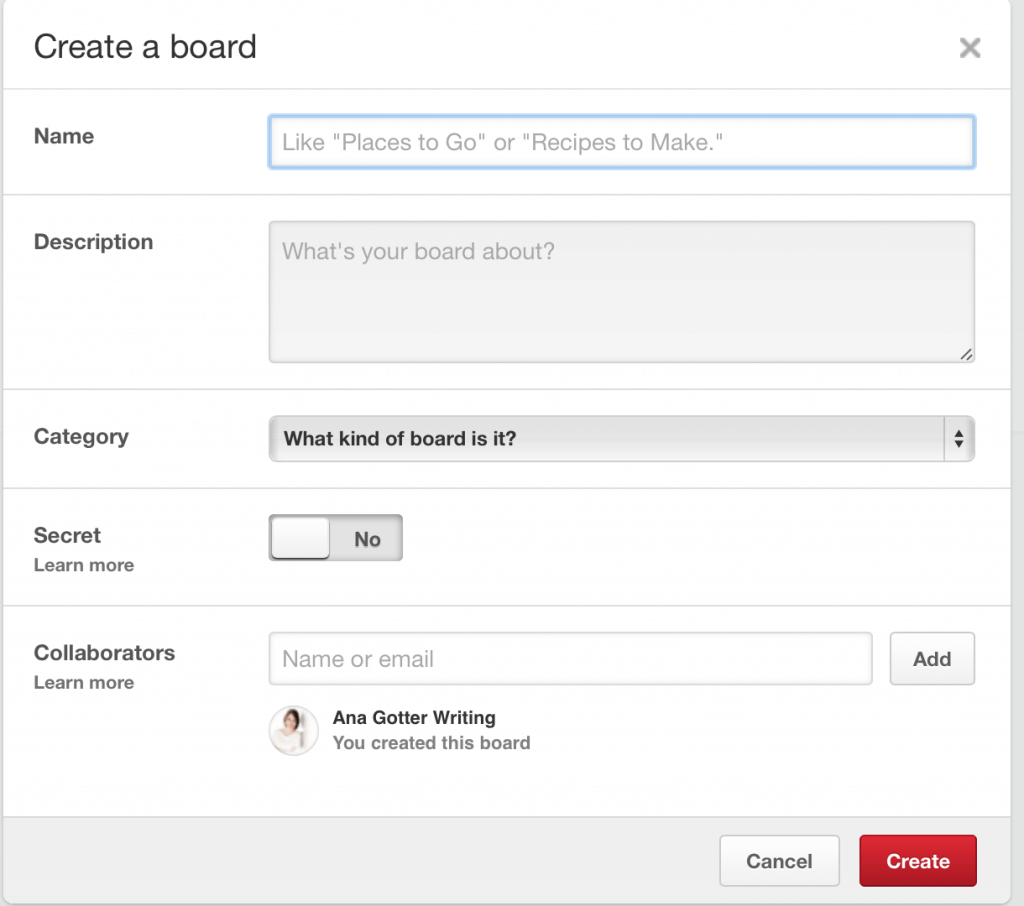Click the 'You created this board' text
Image resolution: width=1024 pixels, height=906 pixels.
pyautogui.click(x=432, y=743)
